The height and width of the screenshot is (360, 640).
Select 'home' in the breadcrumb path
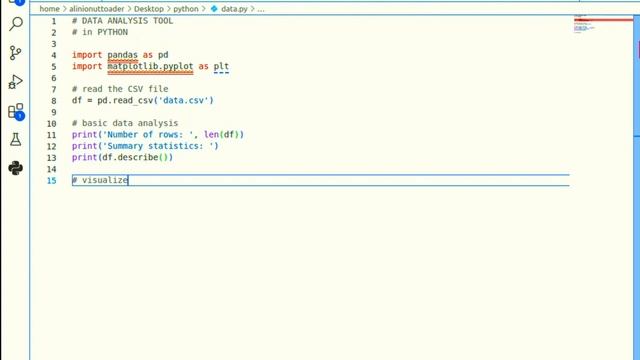49,9
